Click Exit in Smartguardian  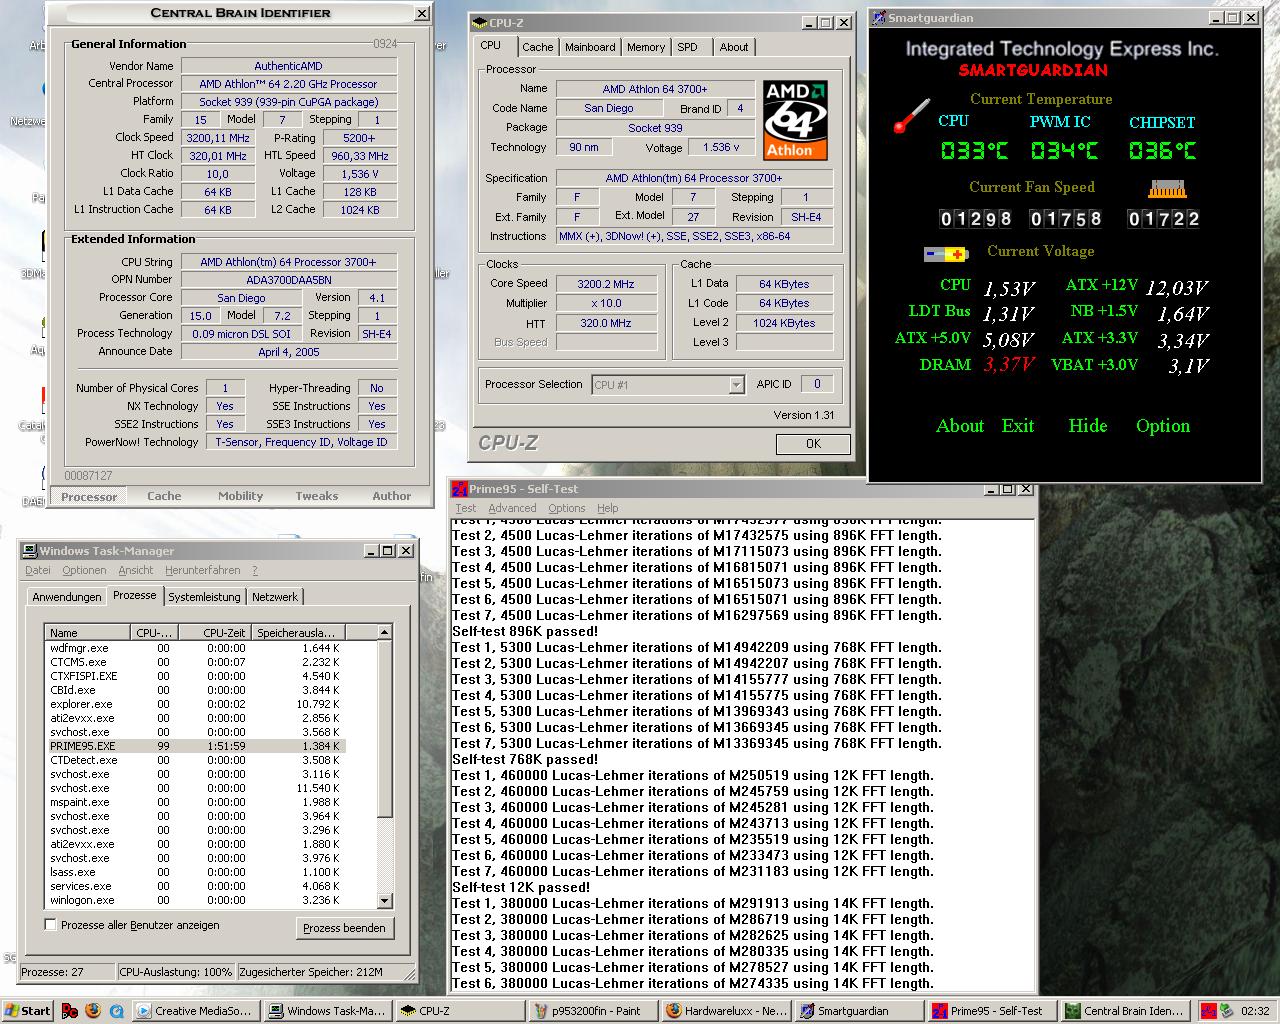(x=1018, y=426)
